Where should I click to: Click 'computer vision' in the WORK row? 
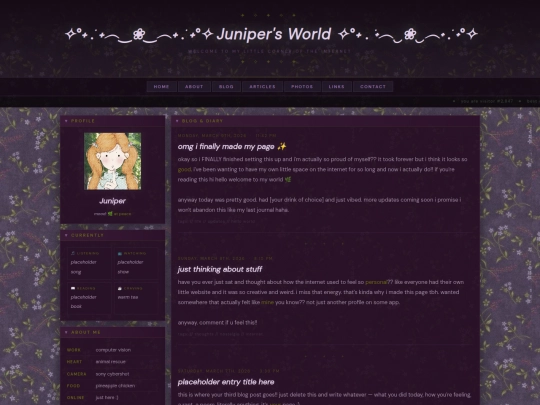pyautogui.click(x=113, y=350)
